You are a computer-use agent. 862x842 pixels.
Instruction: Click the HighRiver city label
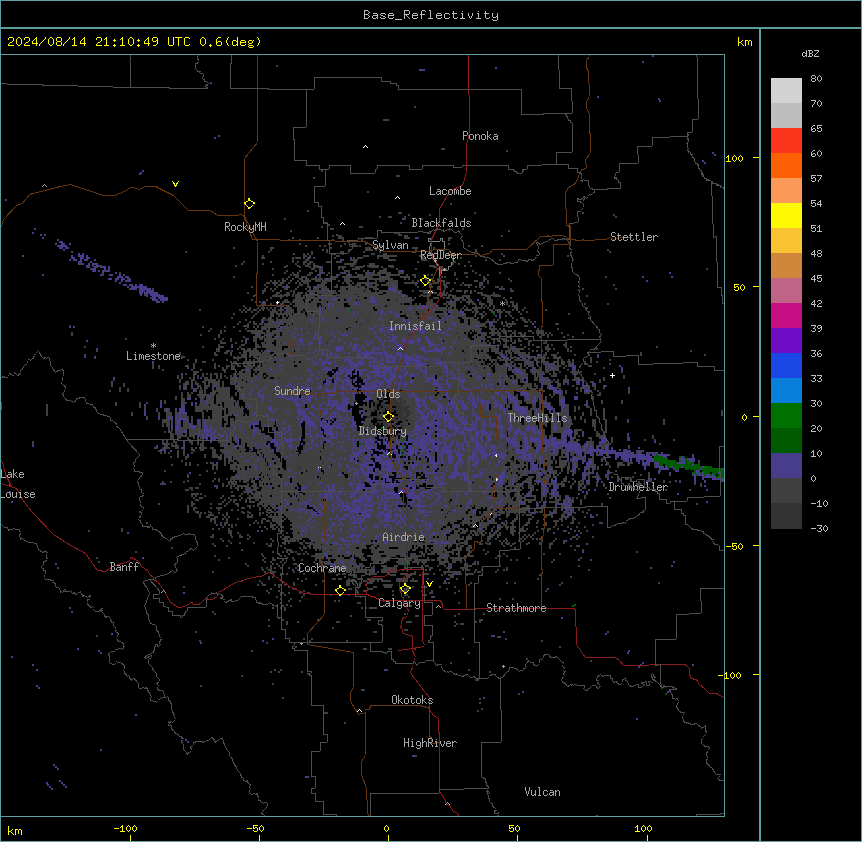click(430, 743)
